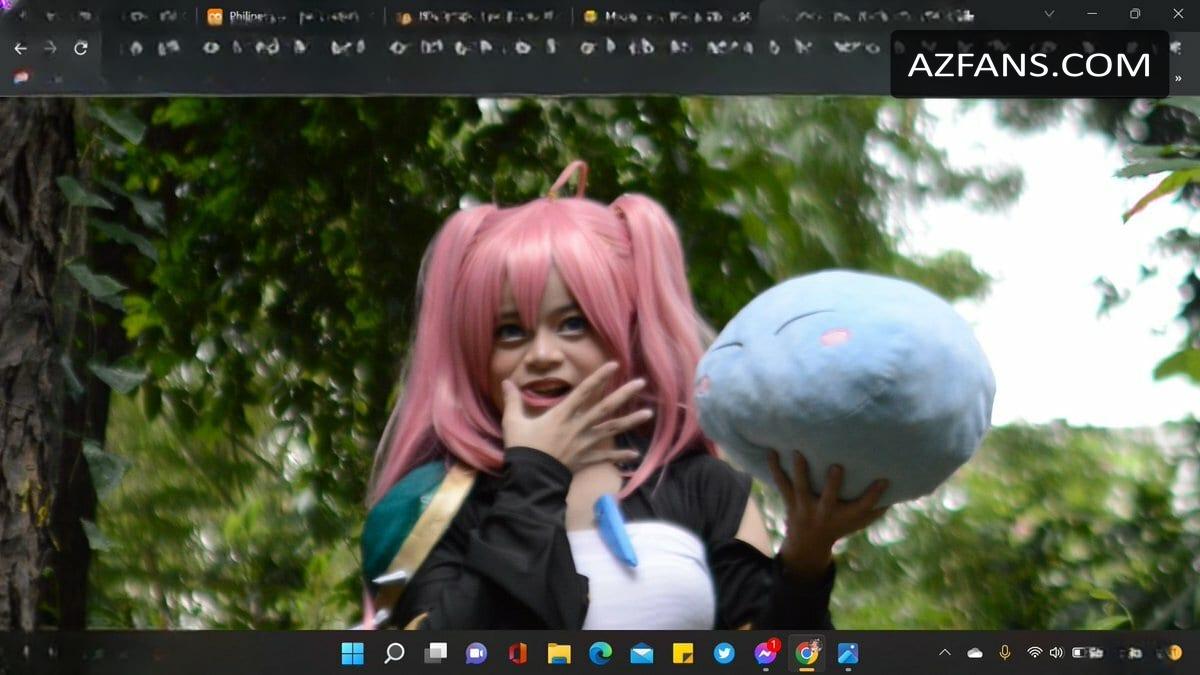Click the speaker volume icon in tray
Viewport: 1200px width, 675px height.
click(x=1056, y=653)
